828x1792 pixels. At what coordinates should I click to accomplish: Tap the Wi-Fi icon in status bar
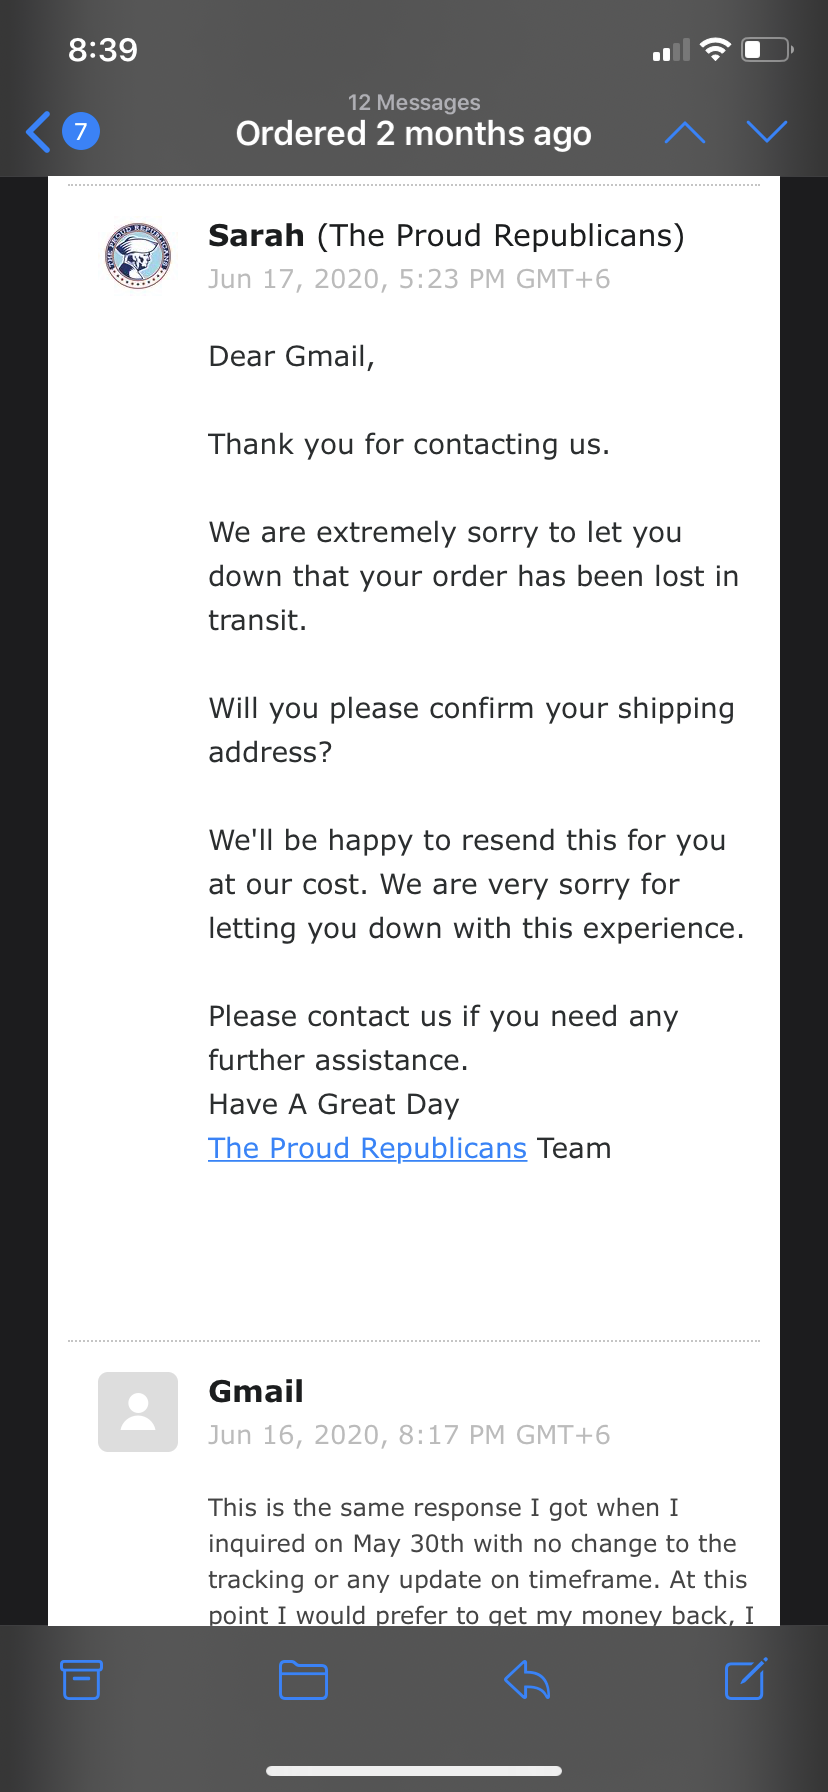(715, 49)
